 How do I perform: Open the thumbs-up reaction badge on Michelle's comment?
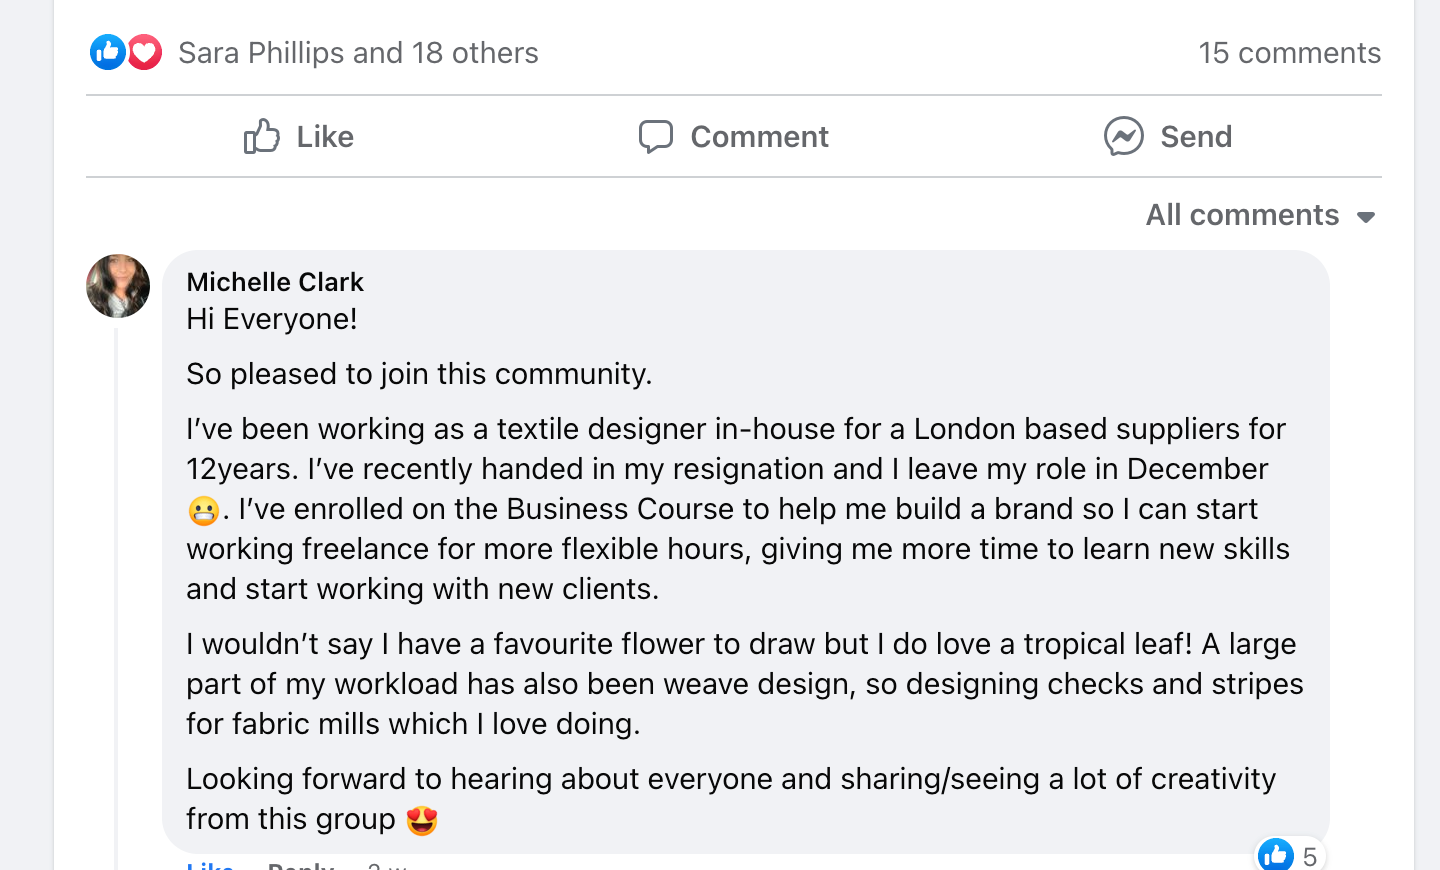1276,855
